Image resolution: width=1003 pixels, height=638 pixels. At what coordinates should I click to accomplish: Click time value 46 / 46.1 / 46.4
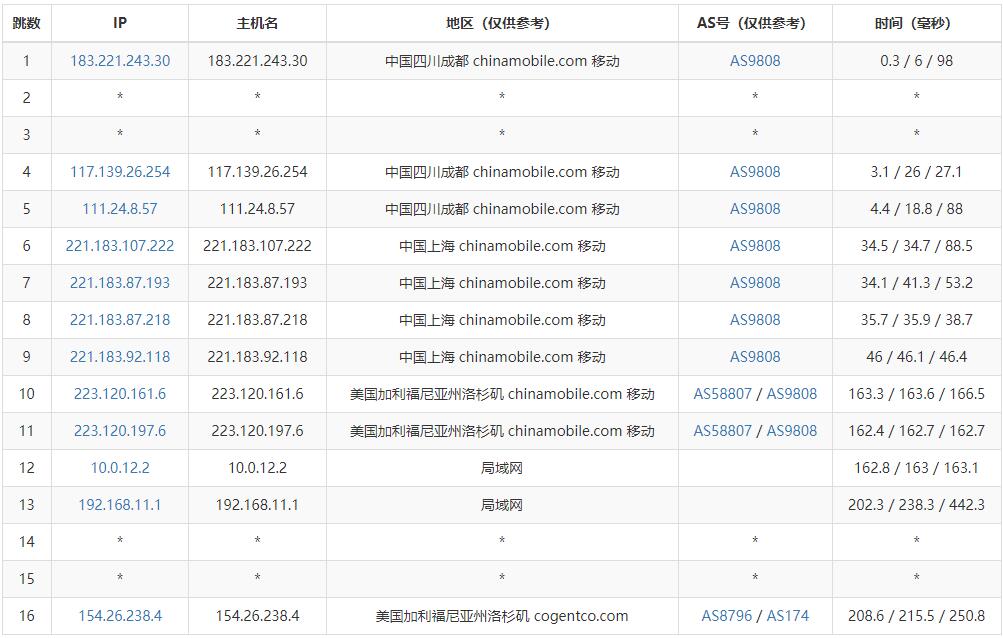coord(916,356)
